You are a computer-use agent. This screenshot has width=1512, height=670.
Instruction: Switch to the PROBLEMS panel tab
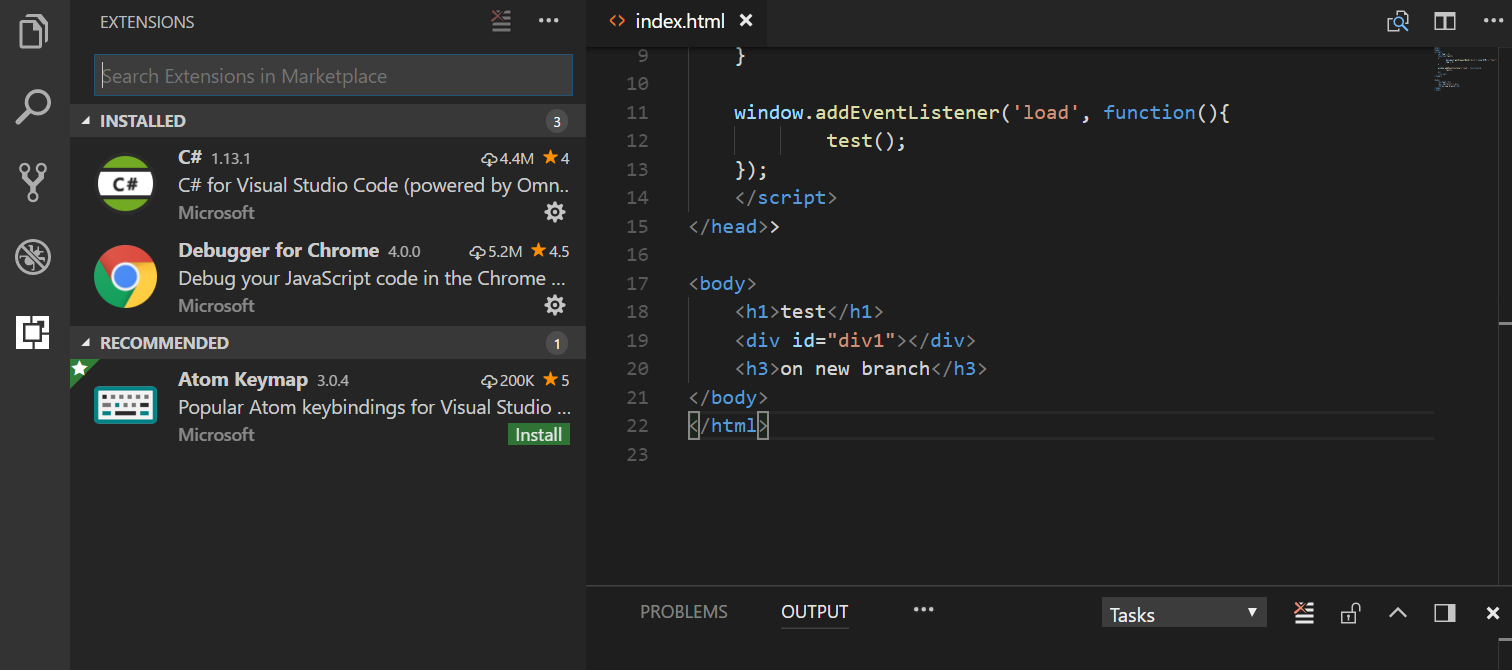(x=684, y=612)
